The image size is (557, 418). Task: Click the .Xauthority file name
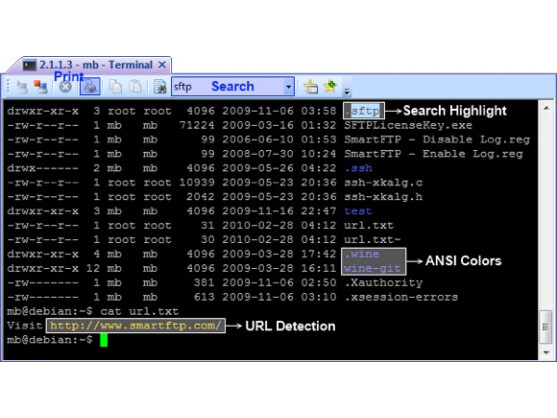tap(383, 283)
